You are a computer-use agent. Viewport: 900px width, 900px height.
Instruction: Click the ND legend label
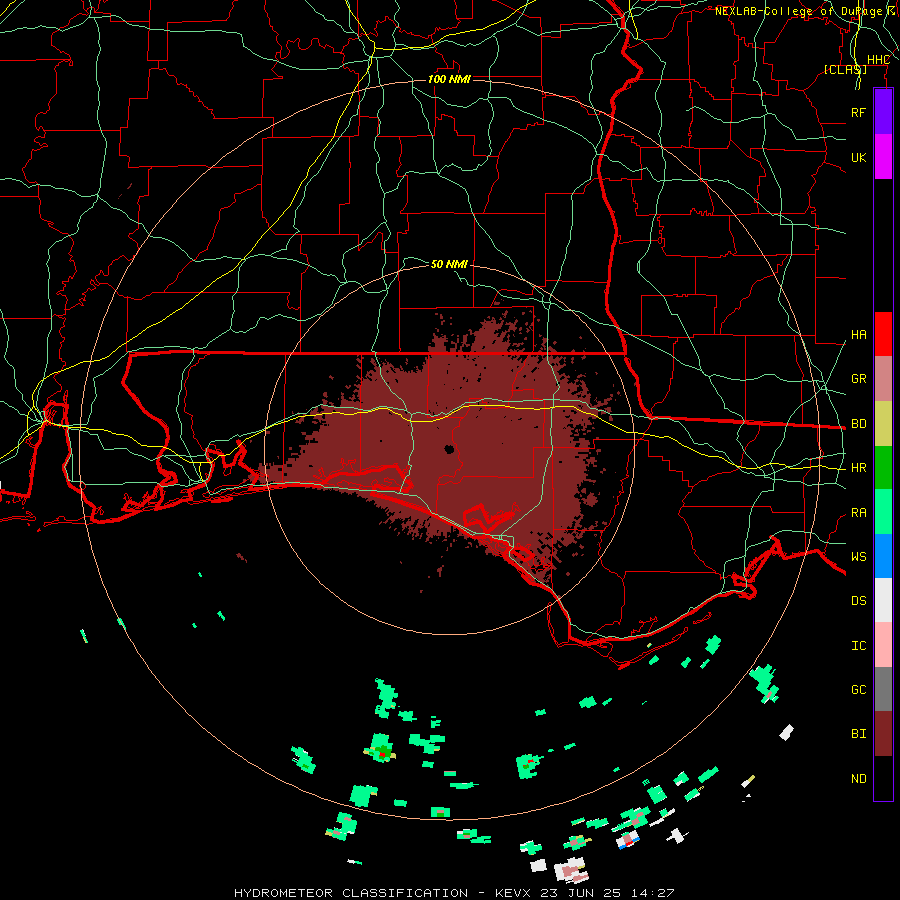[858, 779]
